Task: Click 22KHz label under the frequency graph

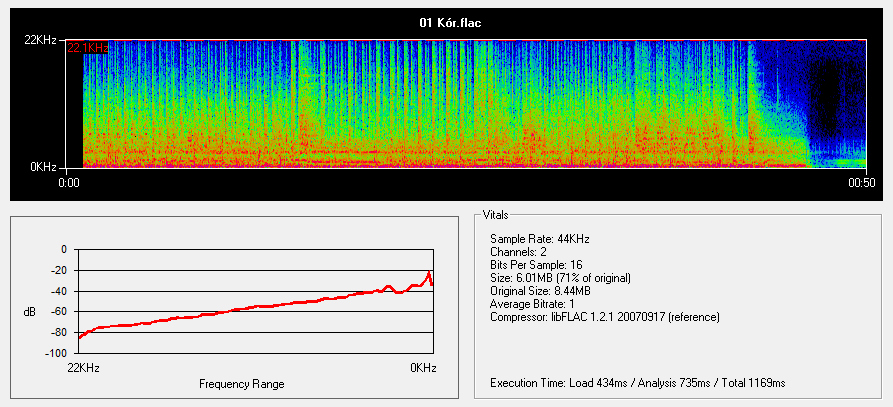Action: coord(81,368)
